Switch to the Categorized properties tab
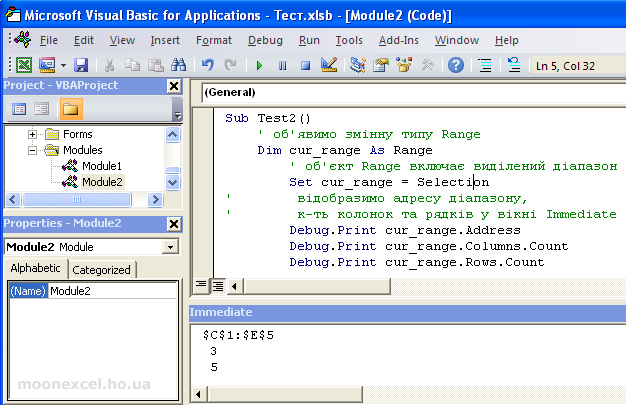626x405 pixels. click(101, 270)
